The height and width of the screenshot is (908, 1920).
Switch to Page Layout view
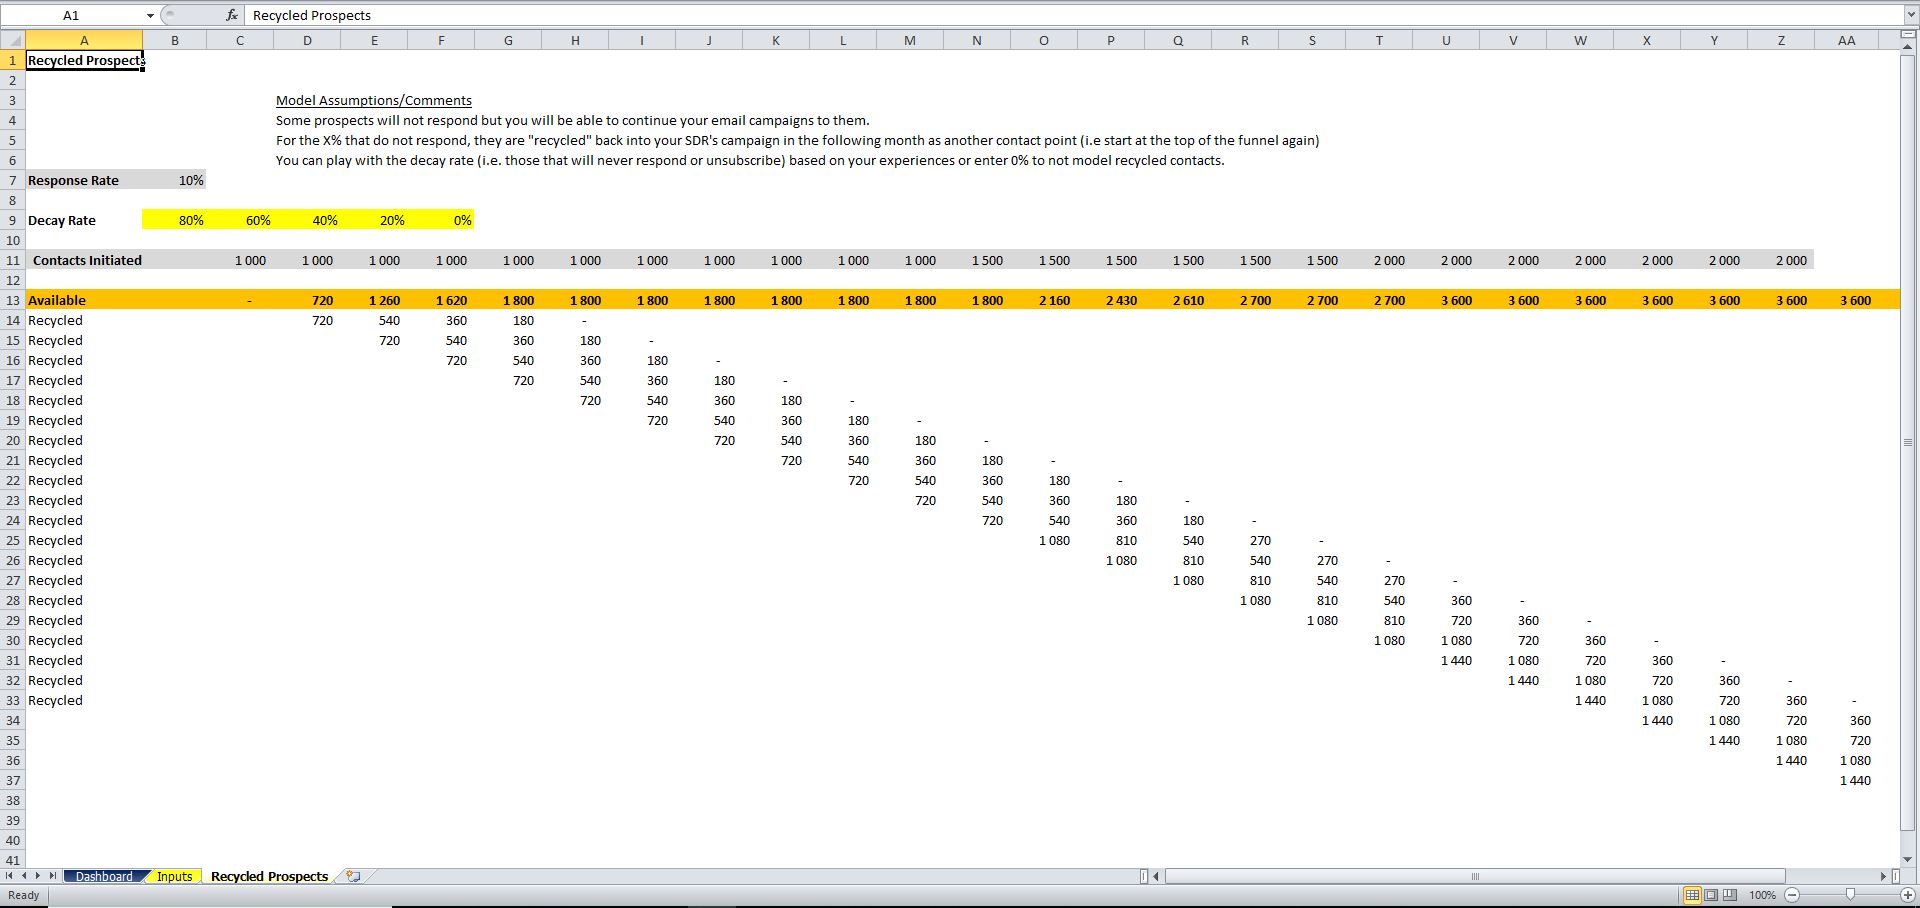point(1711,895)
